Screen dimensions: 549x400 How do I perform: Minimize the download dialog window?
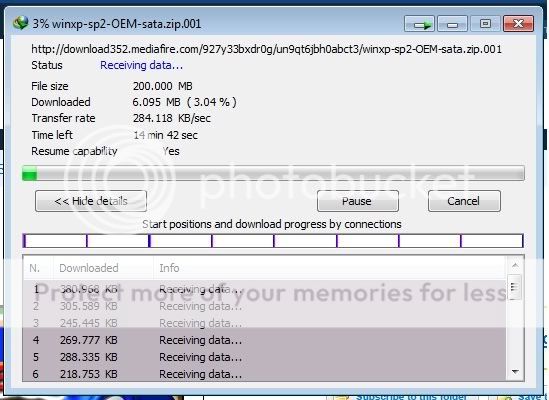click(x=452, y=24)
